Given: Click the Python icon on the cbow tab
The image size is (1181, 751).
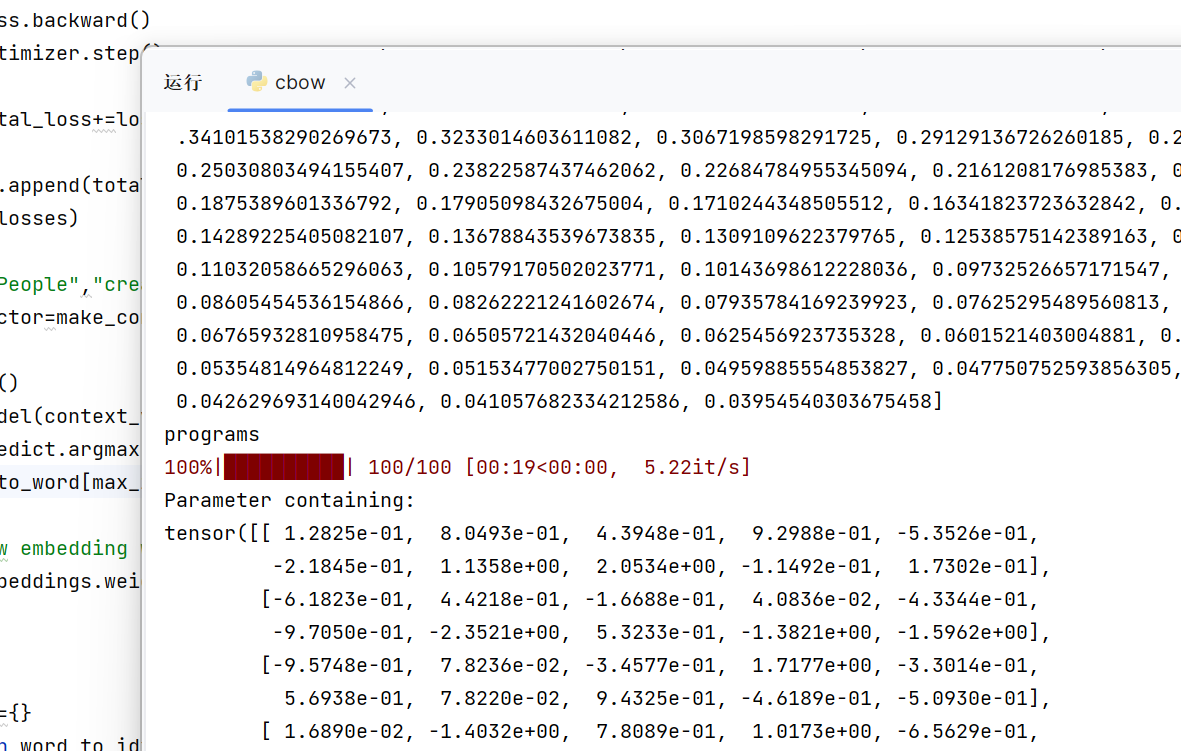Looking at the screenshot, I should [256, 82].
